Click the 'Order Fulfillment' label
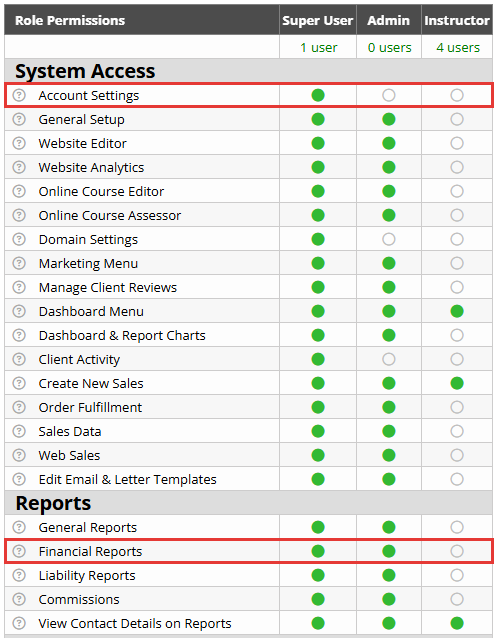This screenshot has width=497, height=638. (90, 407)
